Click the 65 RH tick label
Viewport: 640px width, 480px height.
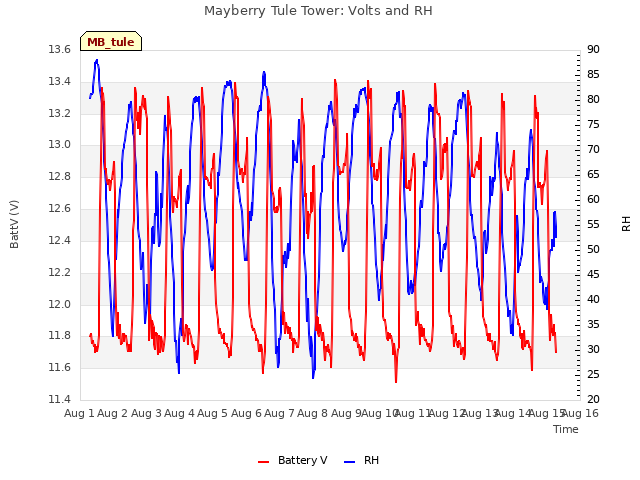593,175
